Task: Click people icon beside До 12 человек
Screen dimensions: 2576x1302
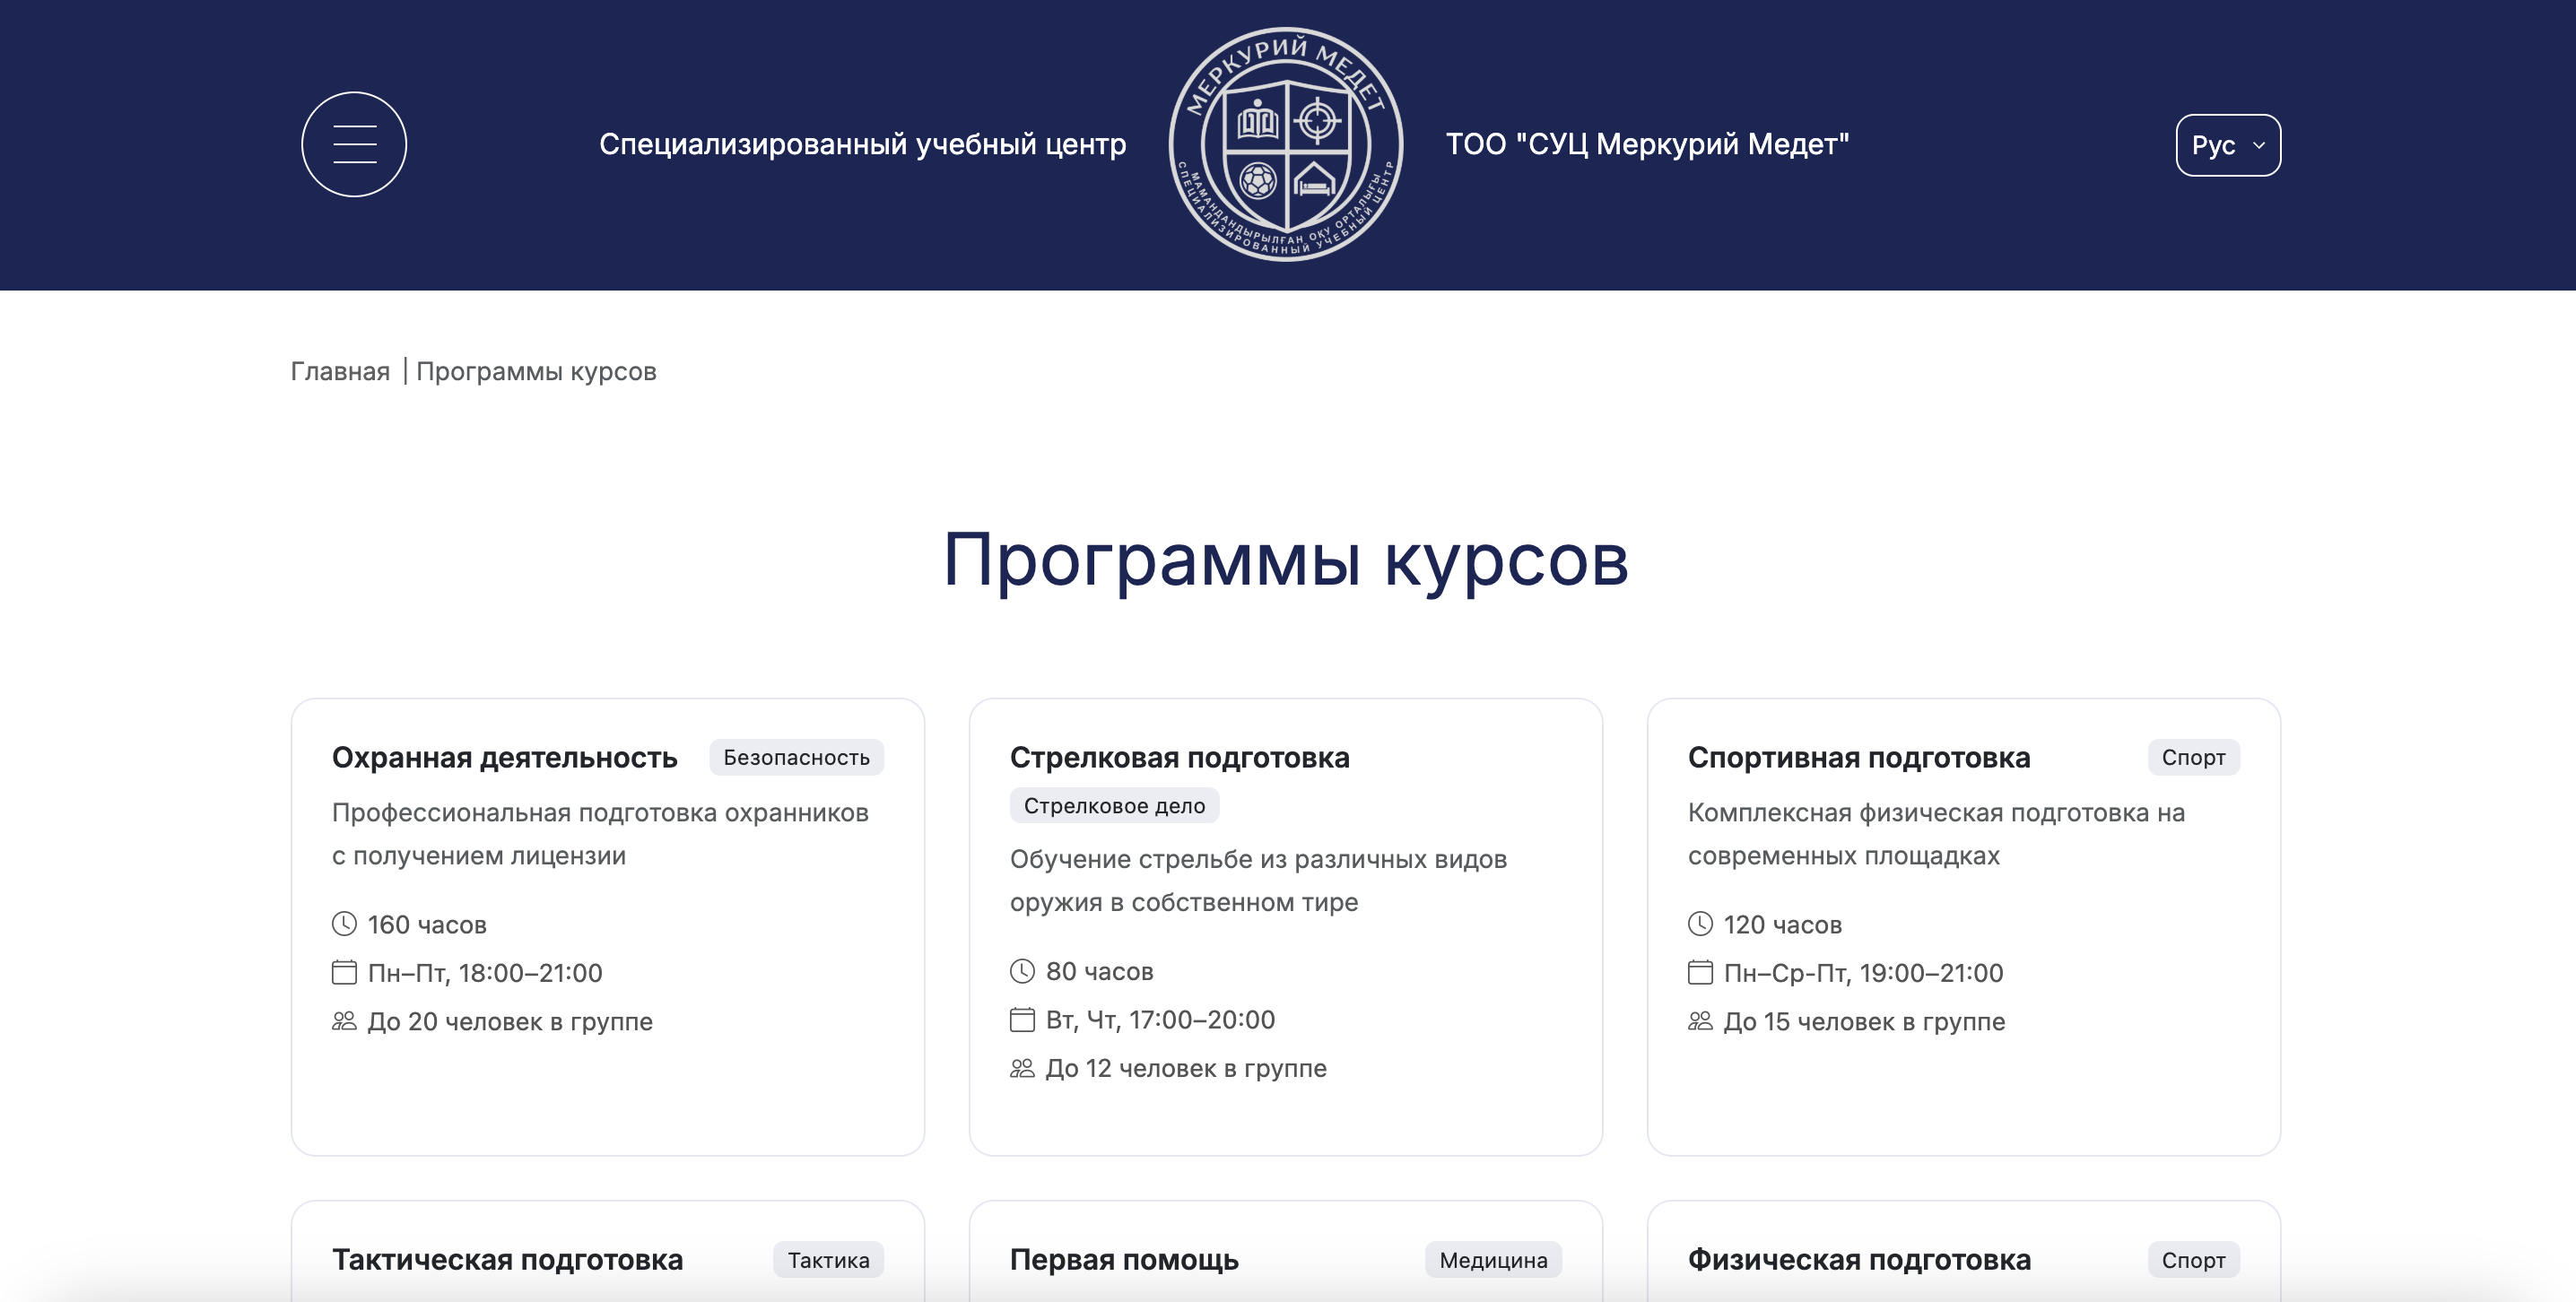Action: tap(1022, 1068)
